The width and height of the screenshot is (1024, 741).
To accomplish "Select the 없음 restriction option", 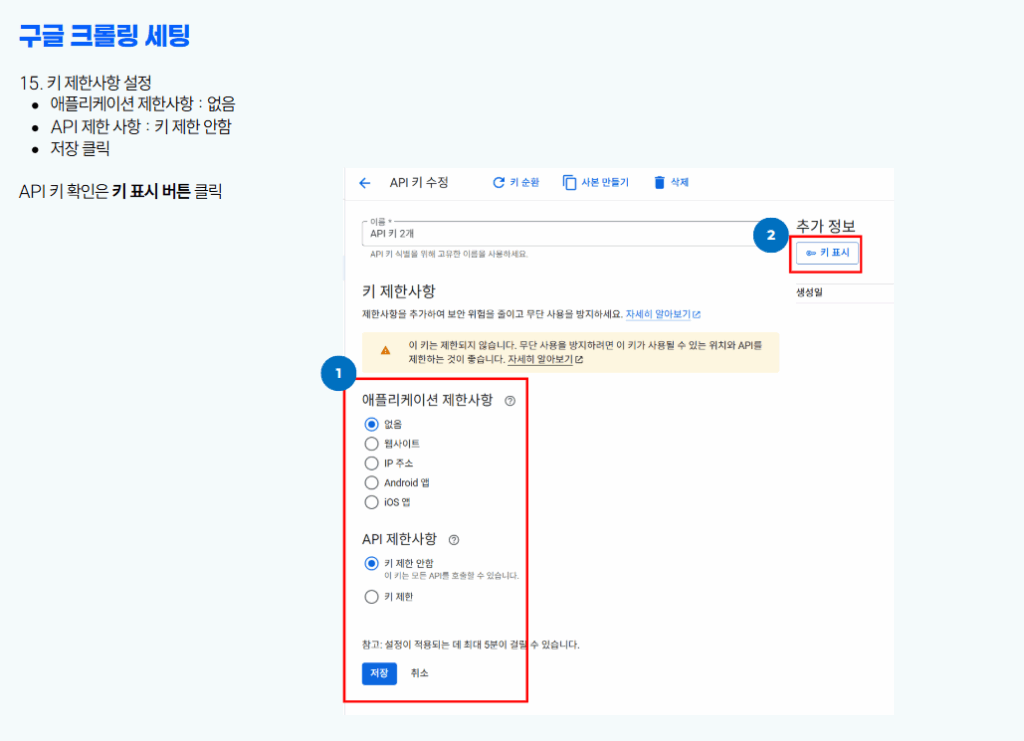I will tap(370, 423).
